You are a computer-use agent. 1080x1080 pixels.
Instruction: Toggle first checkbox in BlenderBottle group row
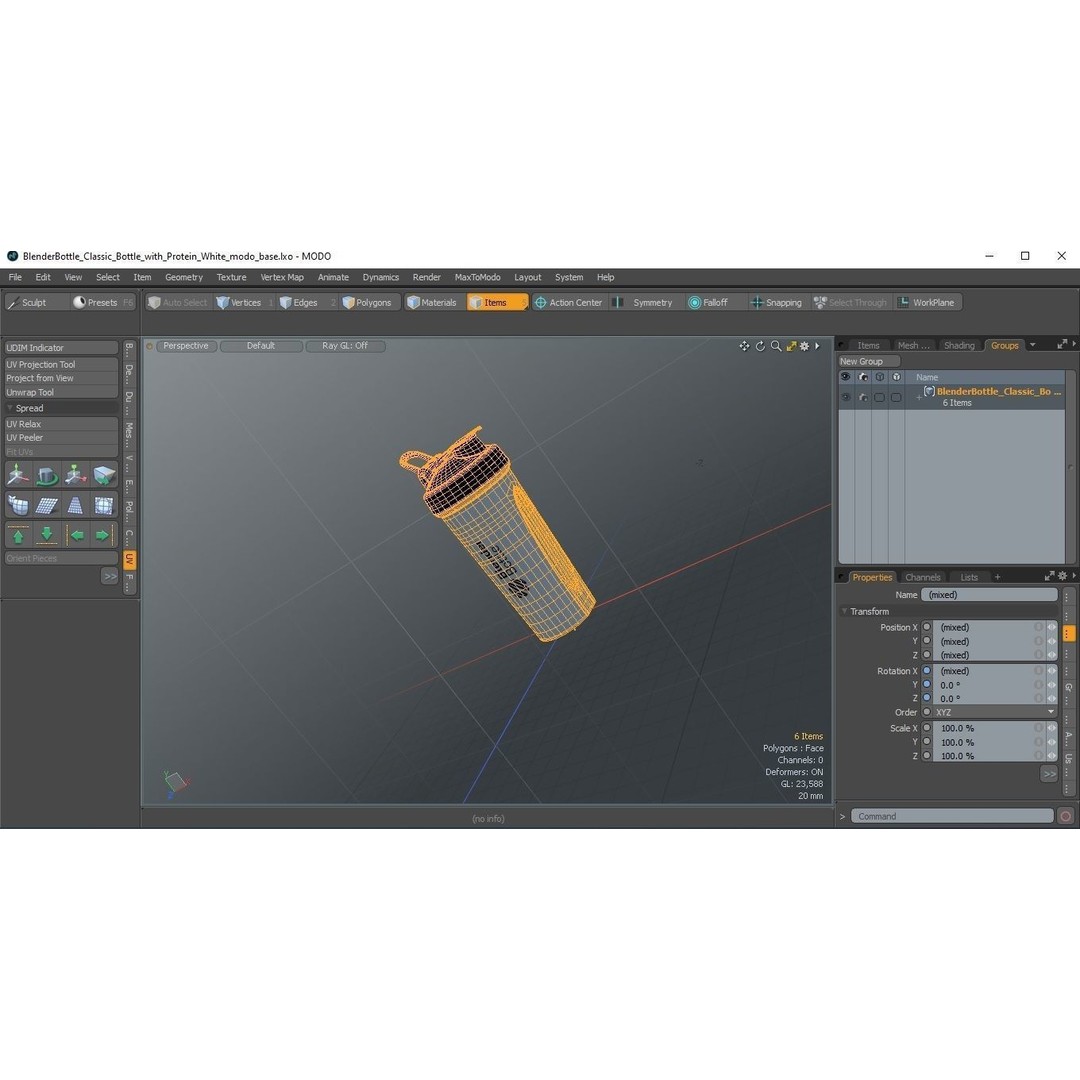(880, 397)
